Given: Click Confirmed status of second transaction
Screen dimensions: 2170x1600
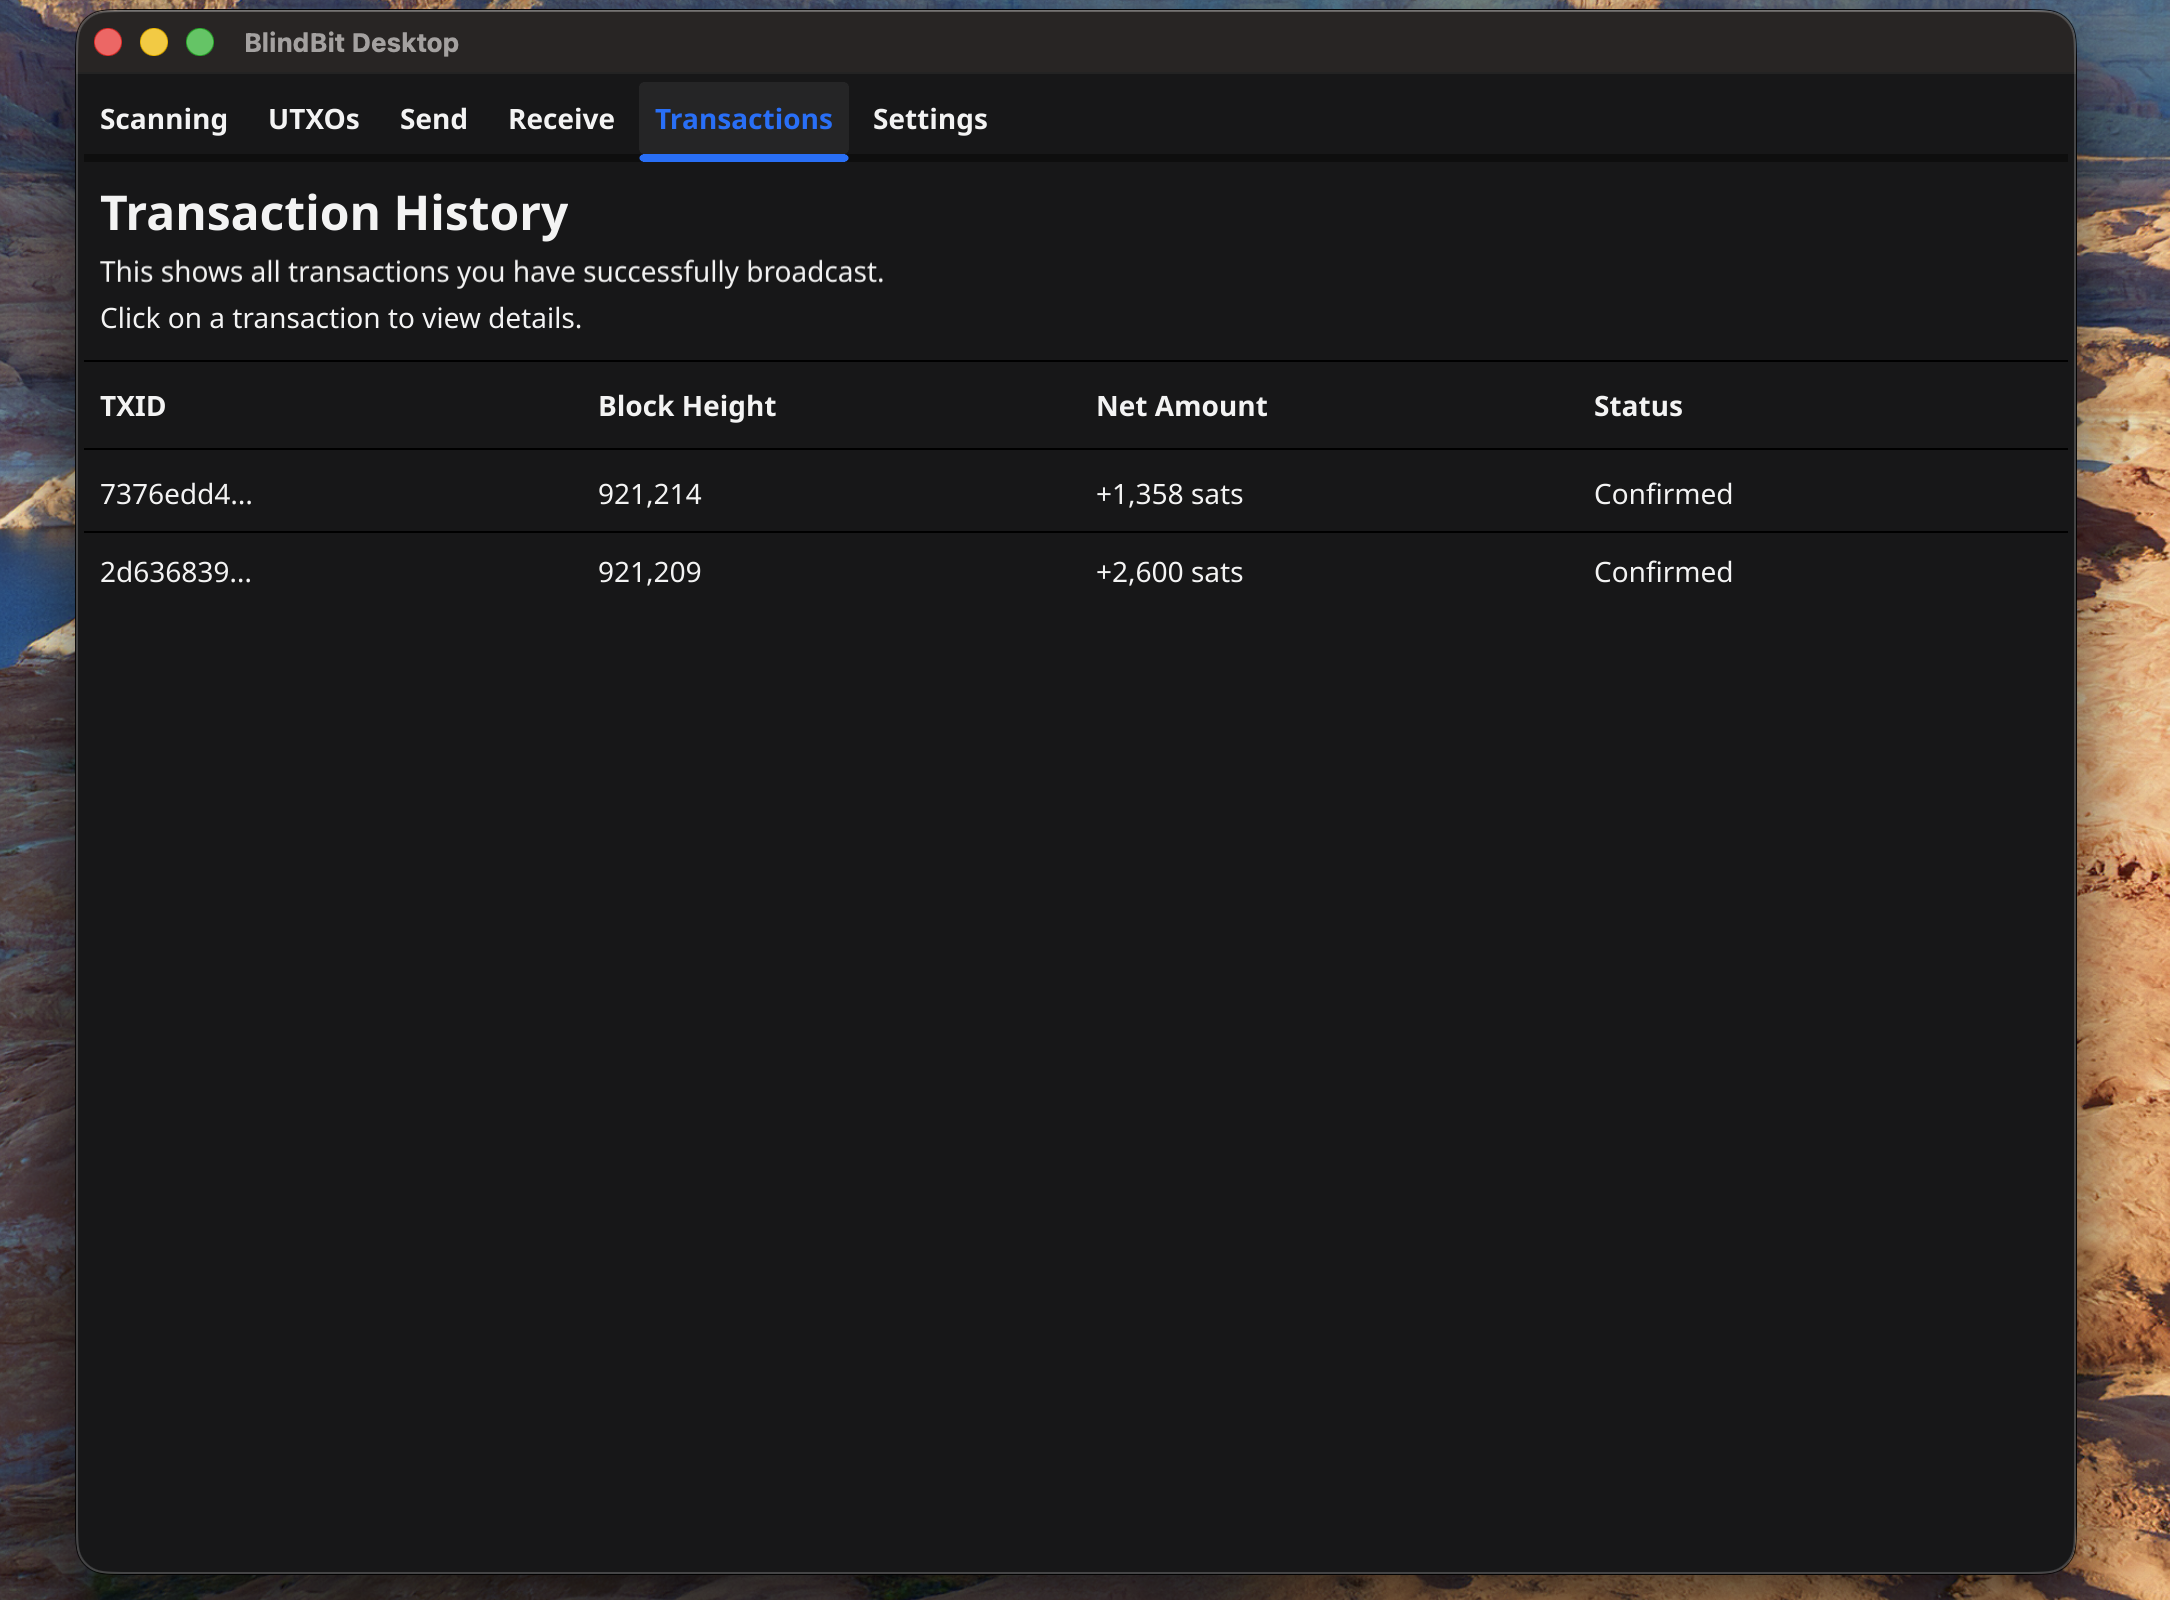Looking at the screenshot, I should (x=1662, y=572).
